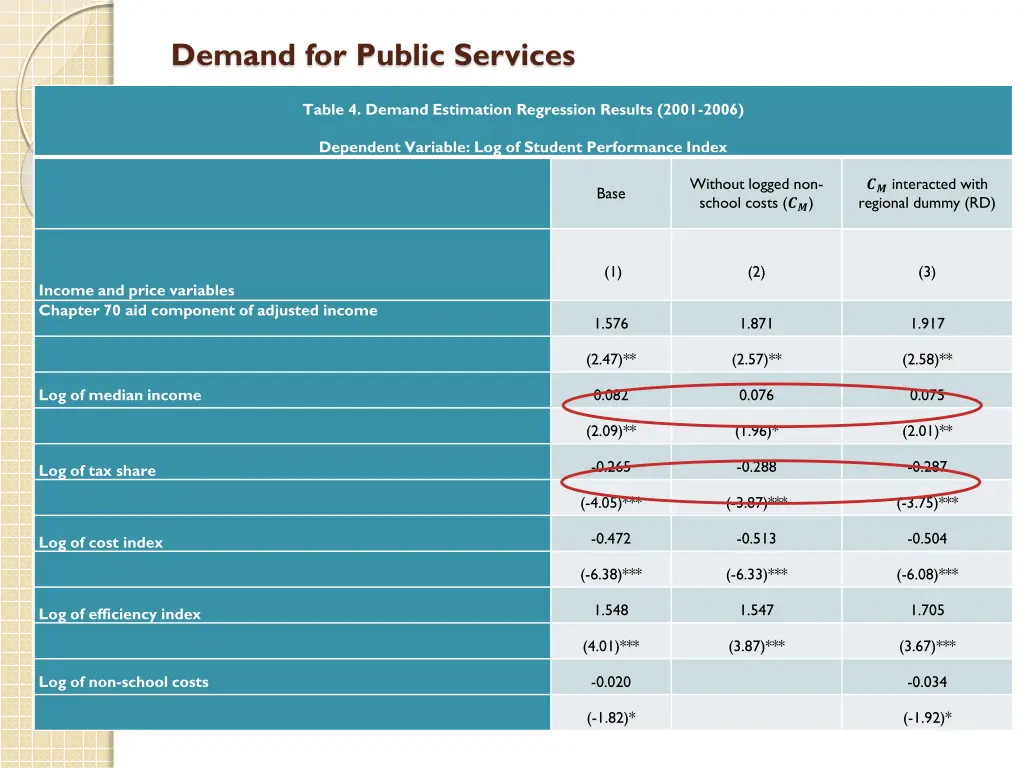Select the -0.265 tax share coefficient
The height and width of the screenshot is (768, 1024).
click(x=611, y=467)
